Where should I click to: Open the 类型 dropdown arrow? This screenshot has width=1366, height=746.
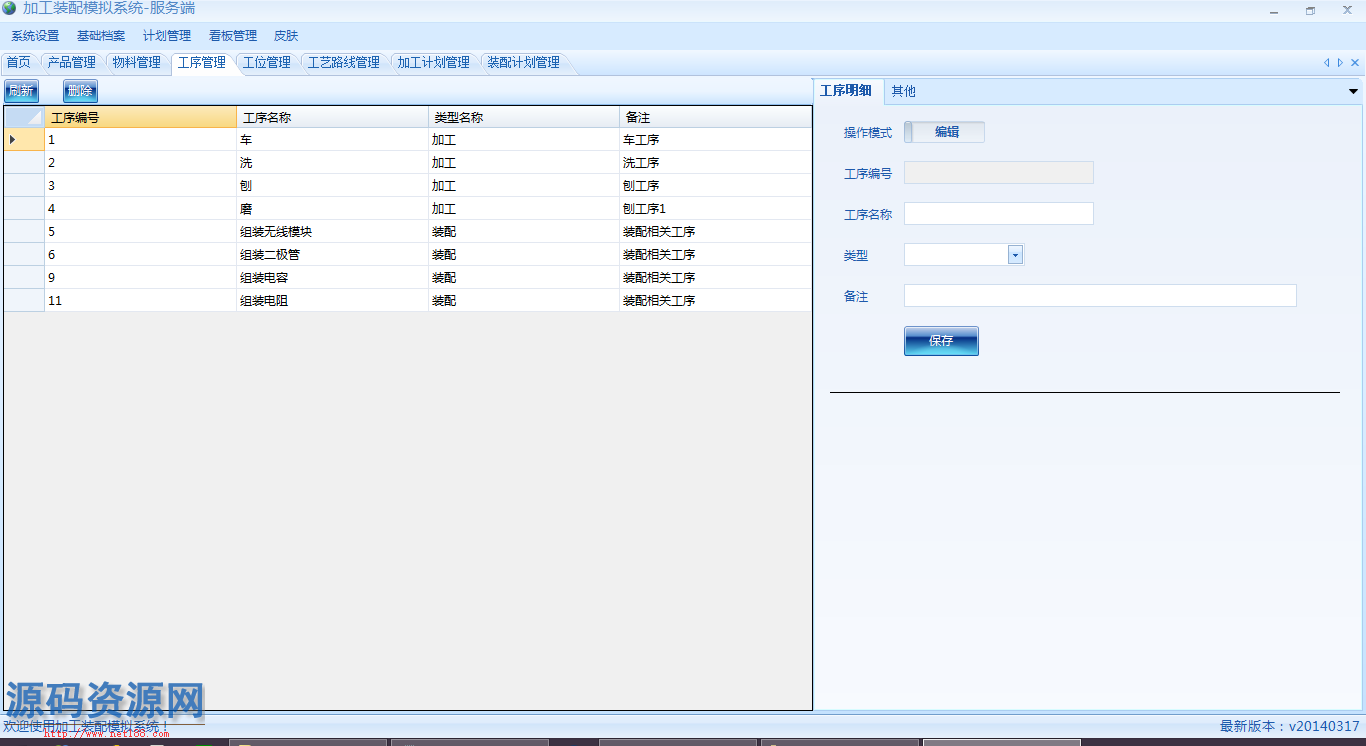[x=1015, y=255]
